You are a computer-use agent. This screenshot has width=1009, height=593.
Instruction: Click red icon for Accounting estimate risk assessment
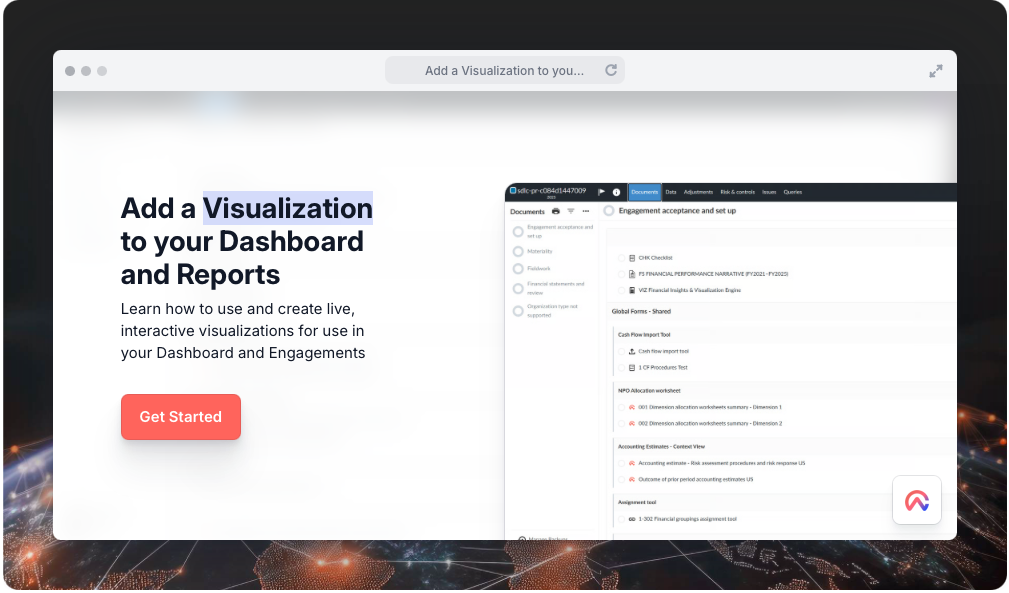tap(632, 463)
